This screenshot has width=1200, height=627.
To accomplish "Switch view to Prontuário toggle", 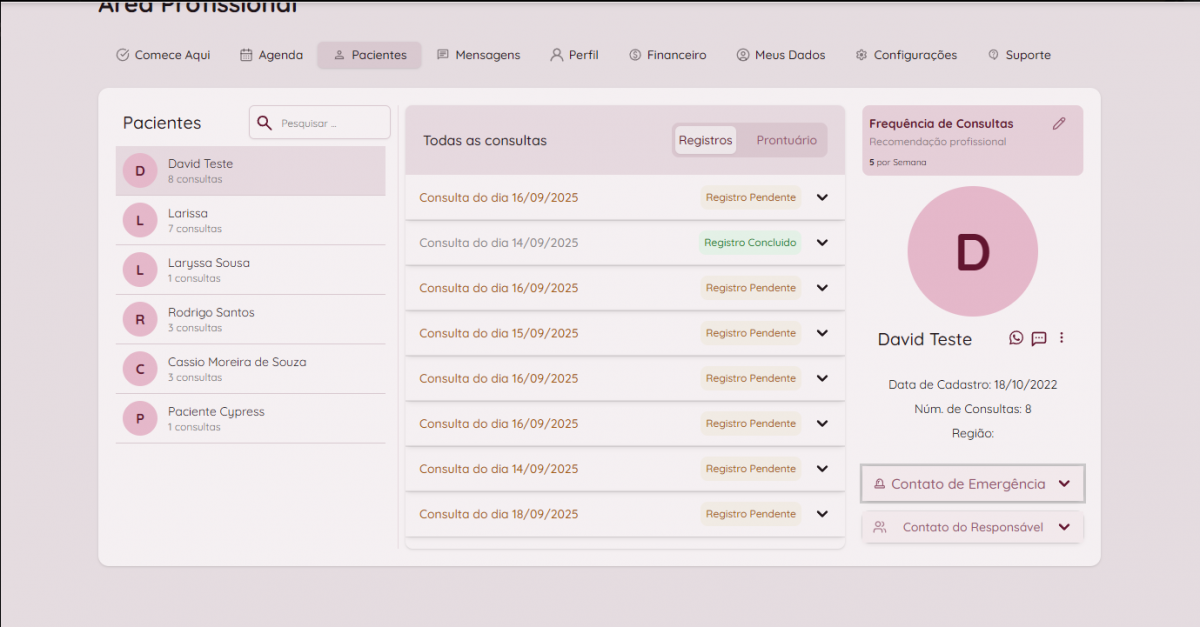I will point(786,140).
